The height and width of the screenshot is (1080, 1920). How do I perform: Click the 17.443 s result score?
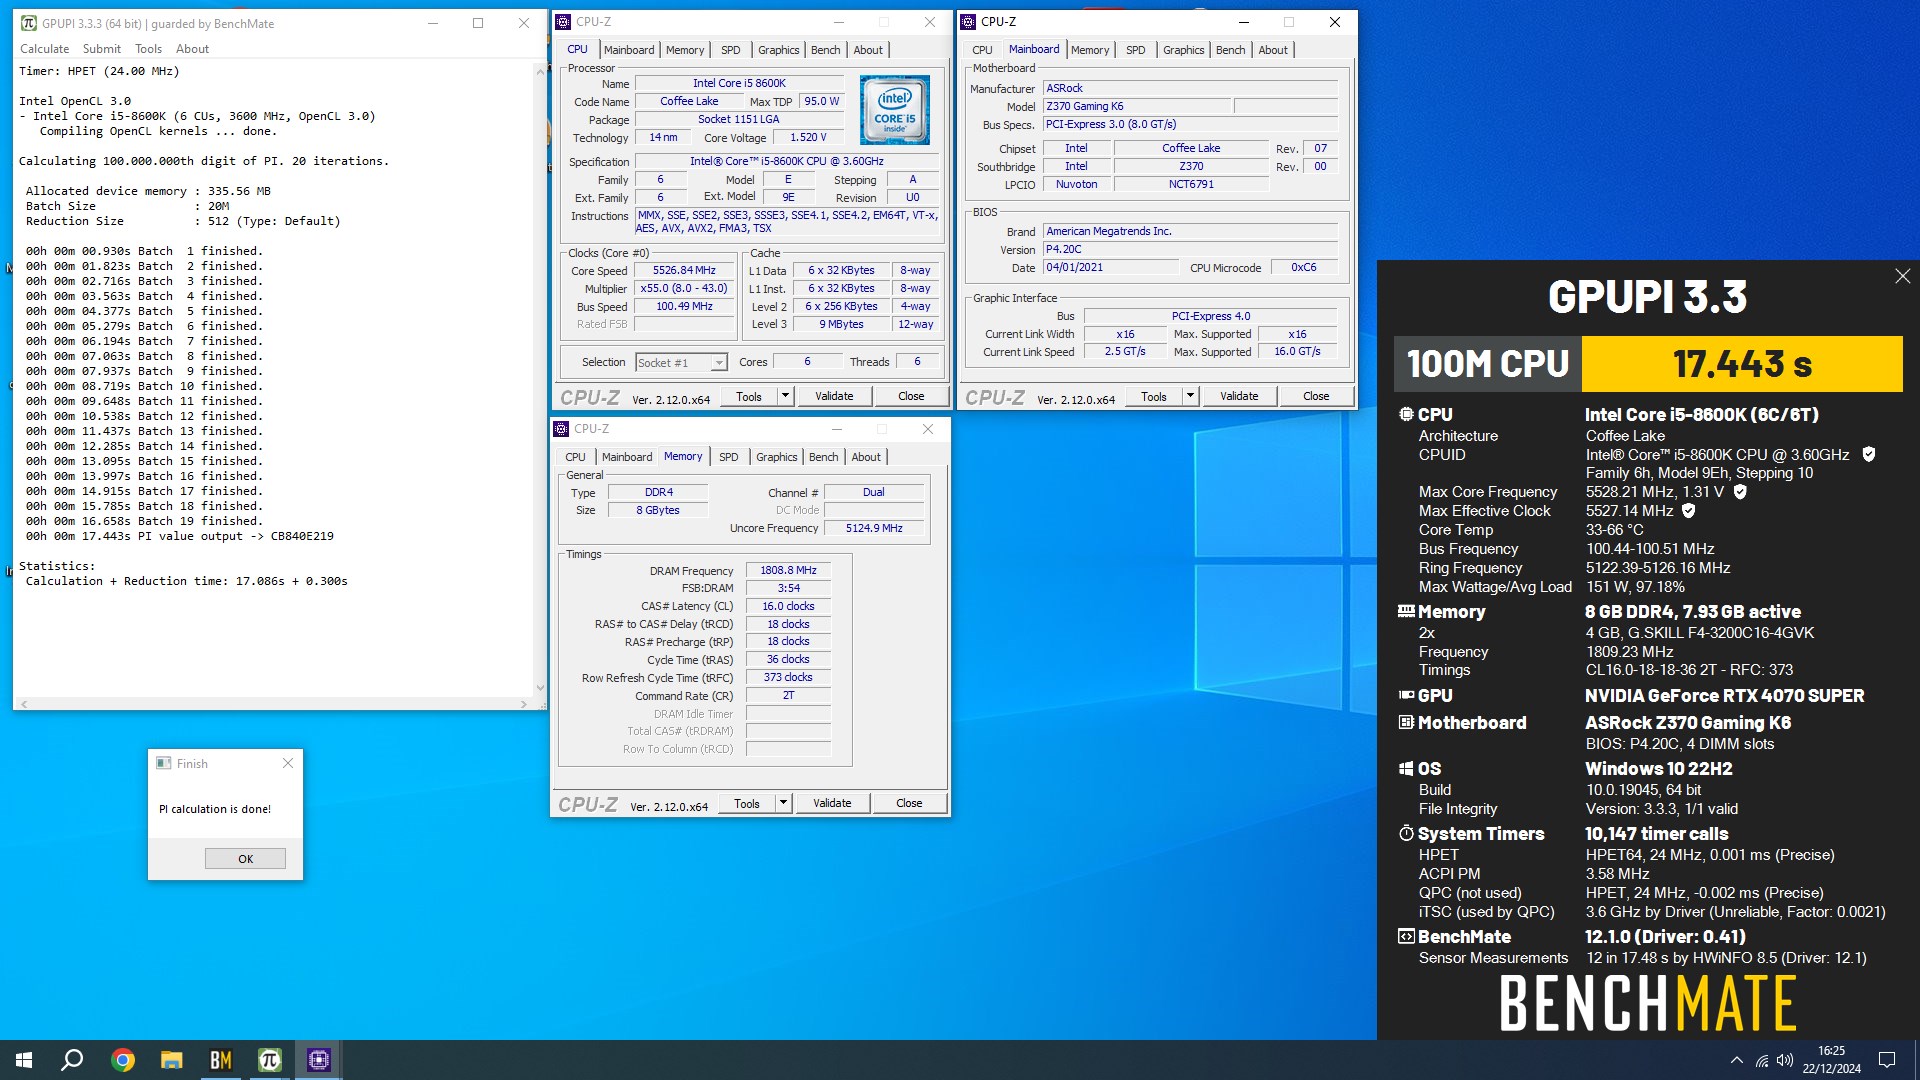1742,364
